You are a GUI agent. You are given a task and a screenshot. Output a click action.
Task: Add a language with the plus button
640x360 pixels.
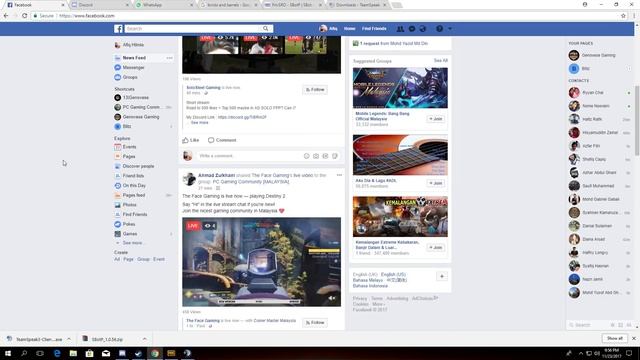(442, 276)
